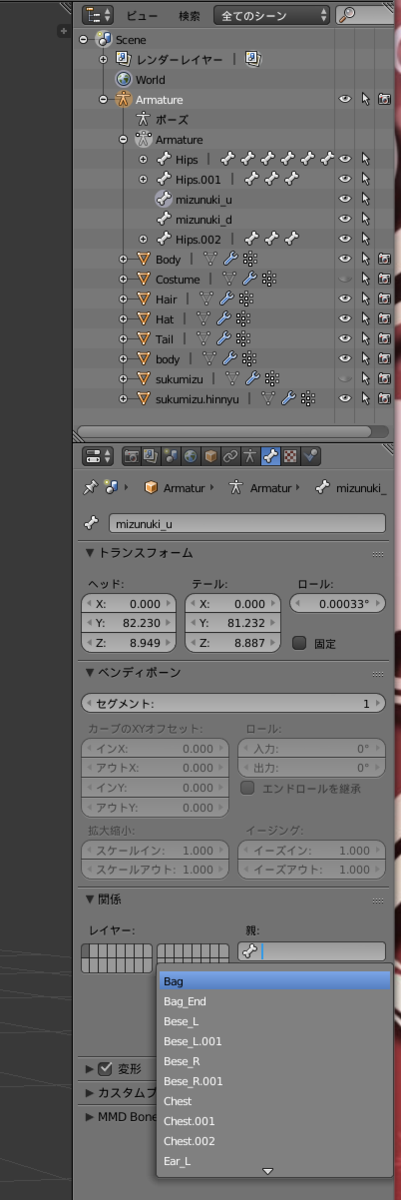
Task: Expand the Hips bone hierarchy
Action: (x=143, y=160)
